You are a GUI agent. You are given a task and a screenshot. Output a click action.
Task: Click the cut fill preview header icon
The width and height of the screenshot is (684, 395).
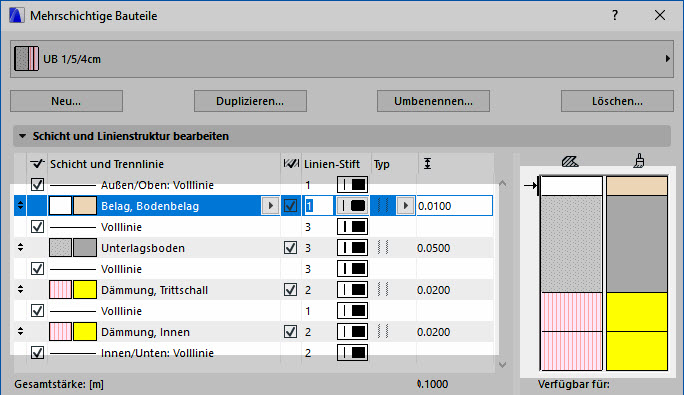570,162
